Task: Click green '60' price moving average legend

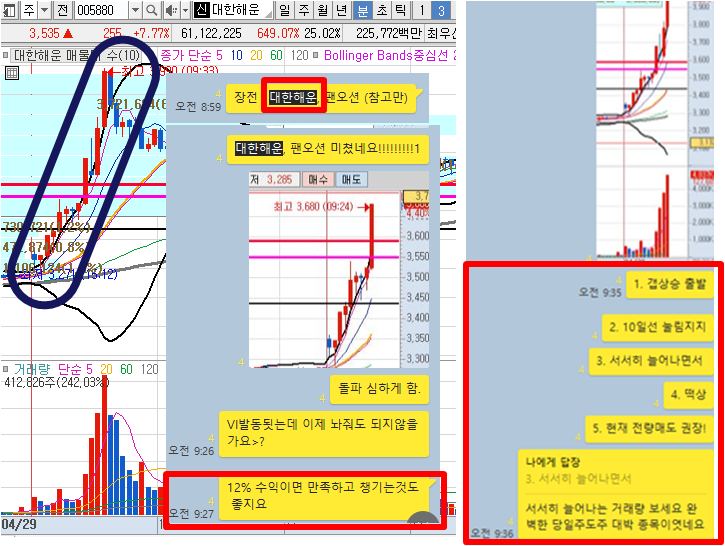Action: (x=276, y=55)
